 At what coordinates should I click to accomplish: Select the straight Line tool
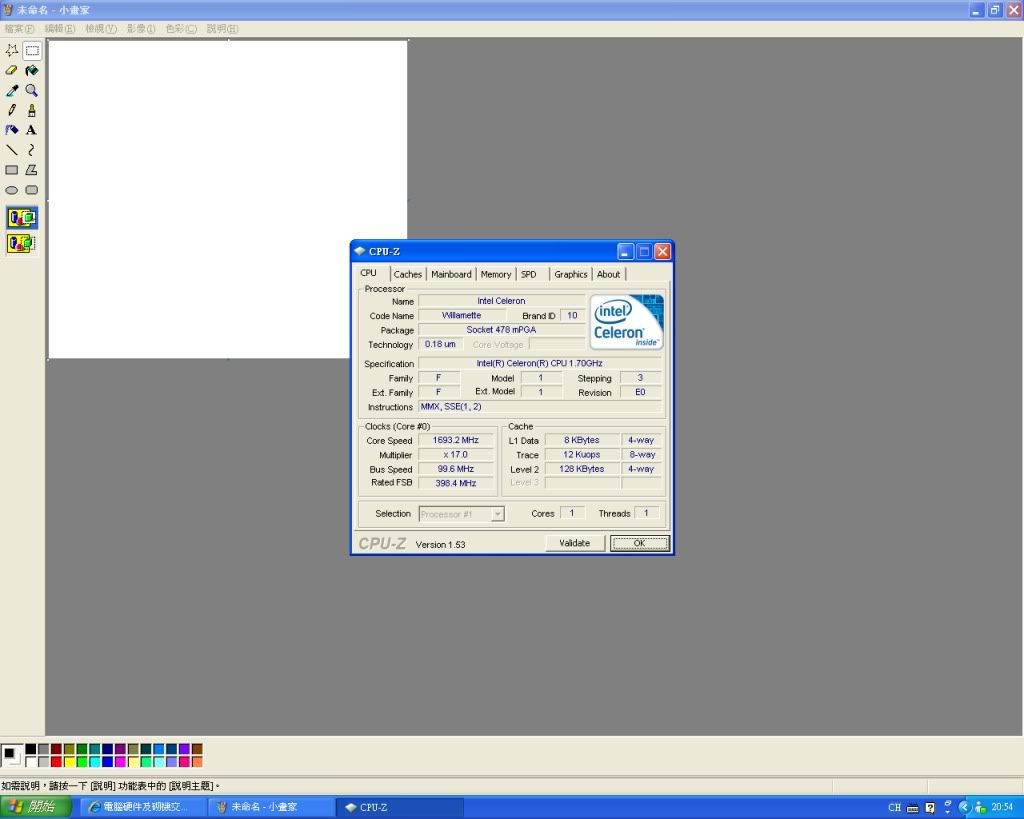point(12,150)
